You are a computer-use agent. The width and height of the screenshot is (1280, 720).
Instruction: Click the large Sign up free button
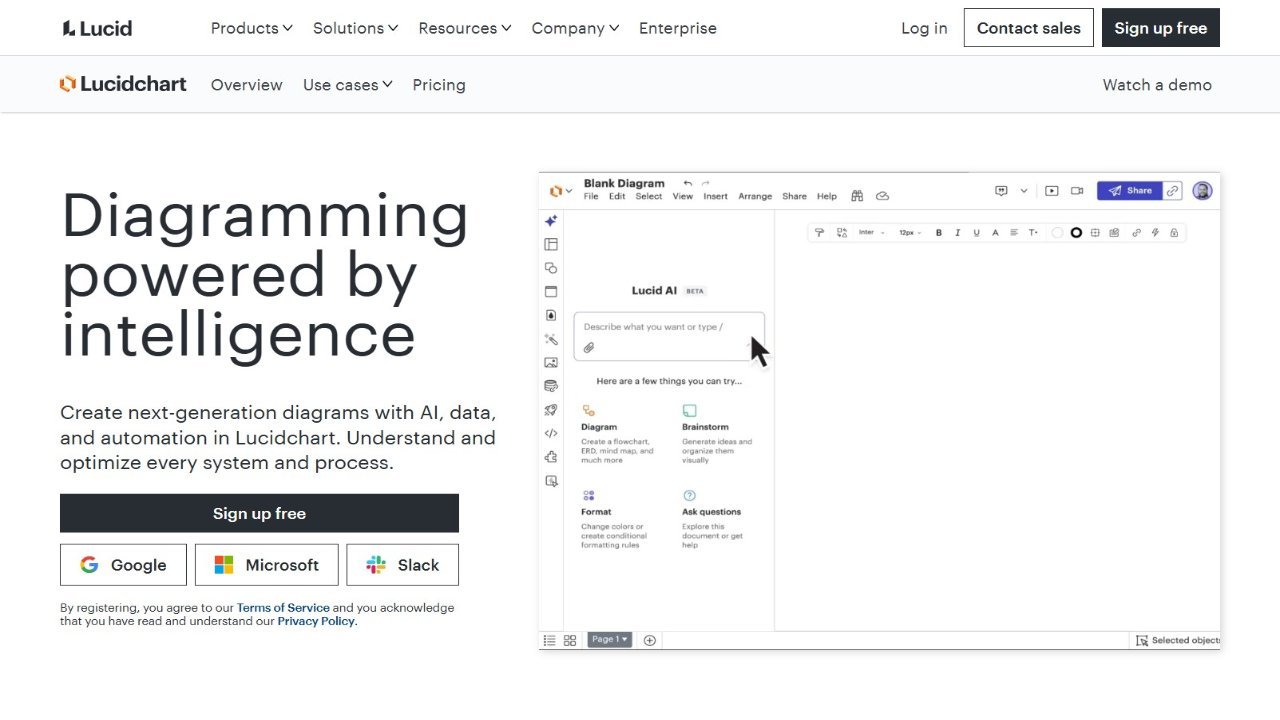(259, 513)
